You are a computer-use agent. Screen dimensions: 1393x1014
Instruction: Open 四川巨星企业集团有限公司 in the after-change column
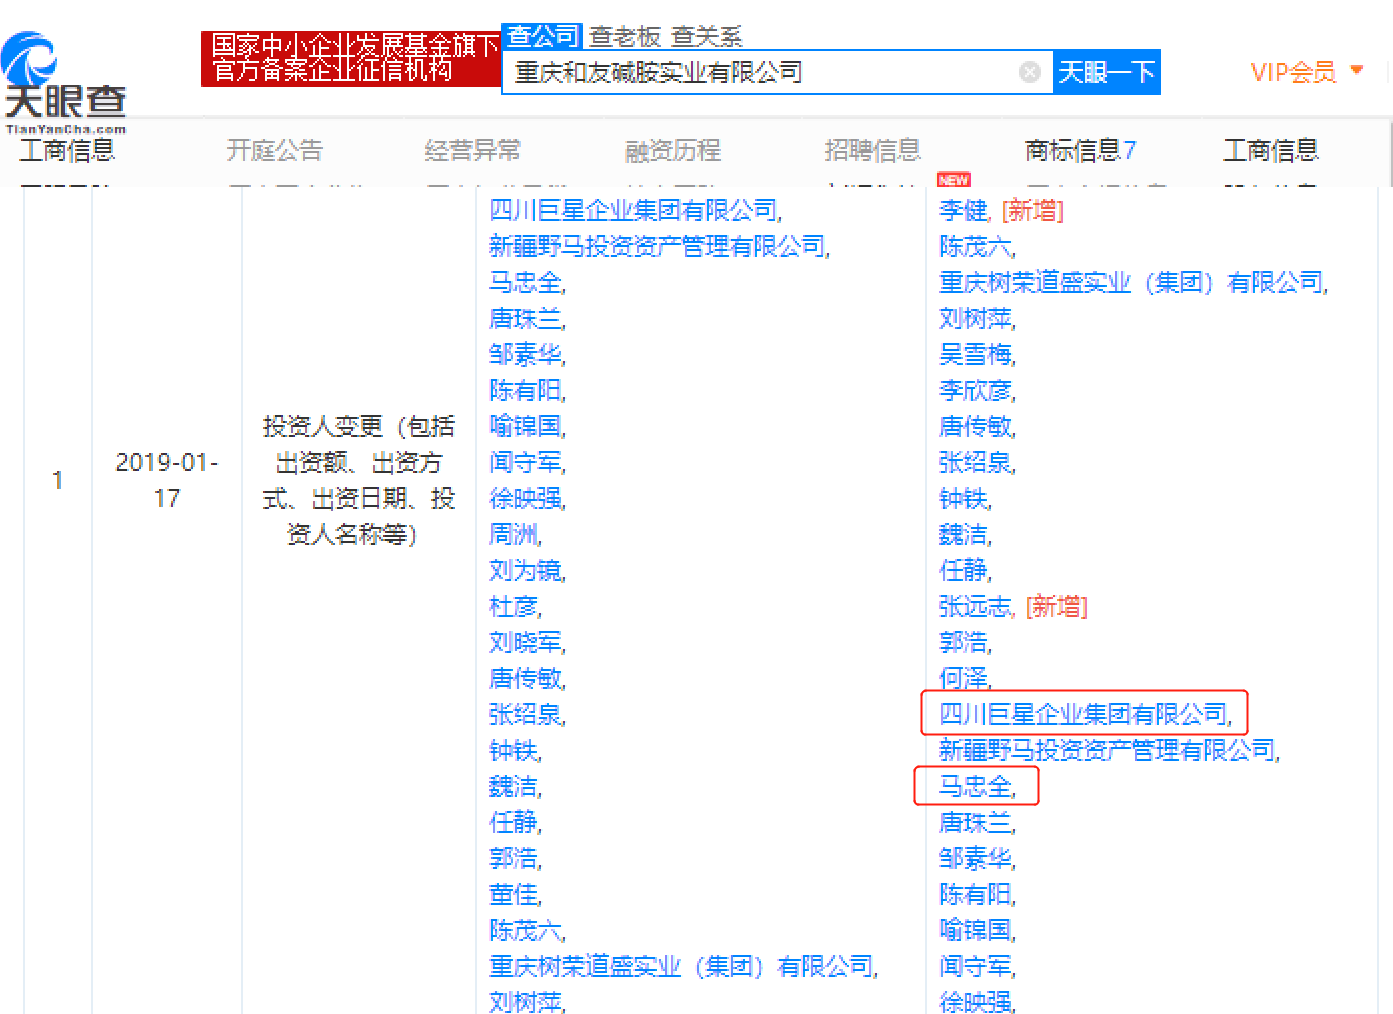(1084, 714)
